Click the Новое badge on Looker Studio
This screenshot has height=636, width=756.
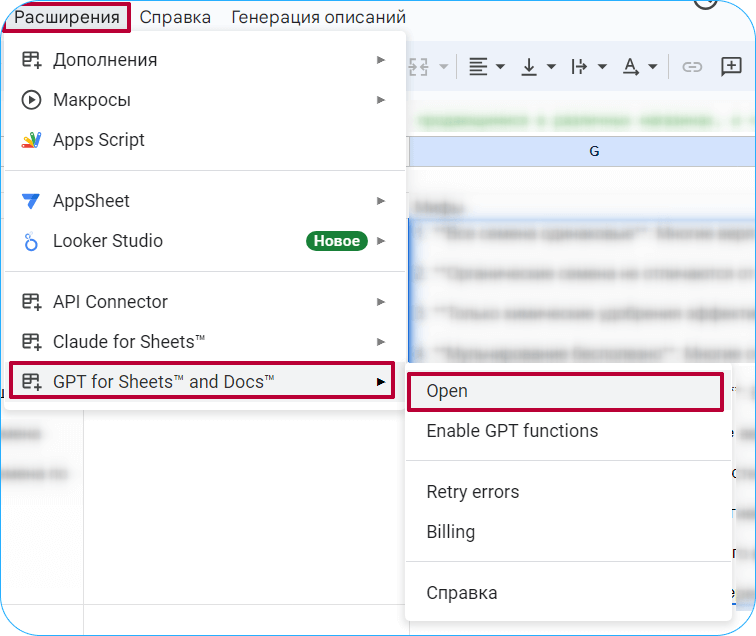(337, 241)
